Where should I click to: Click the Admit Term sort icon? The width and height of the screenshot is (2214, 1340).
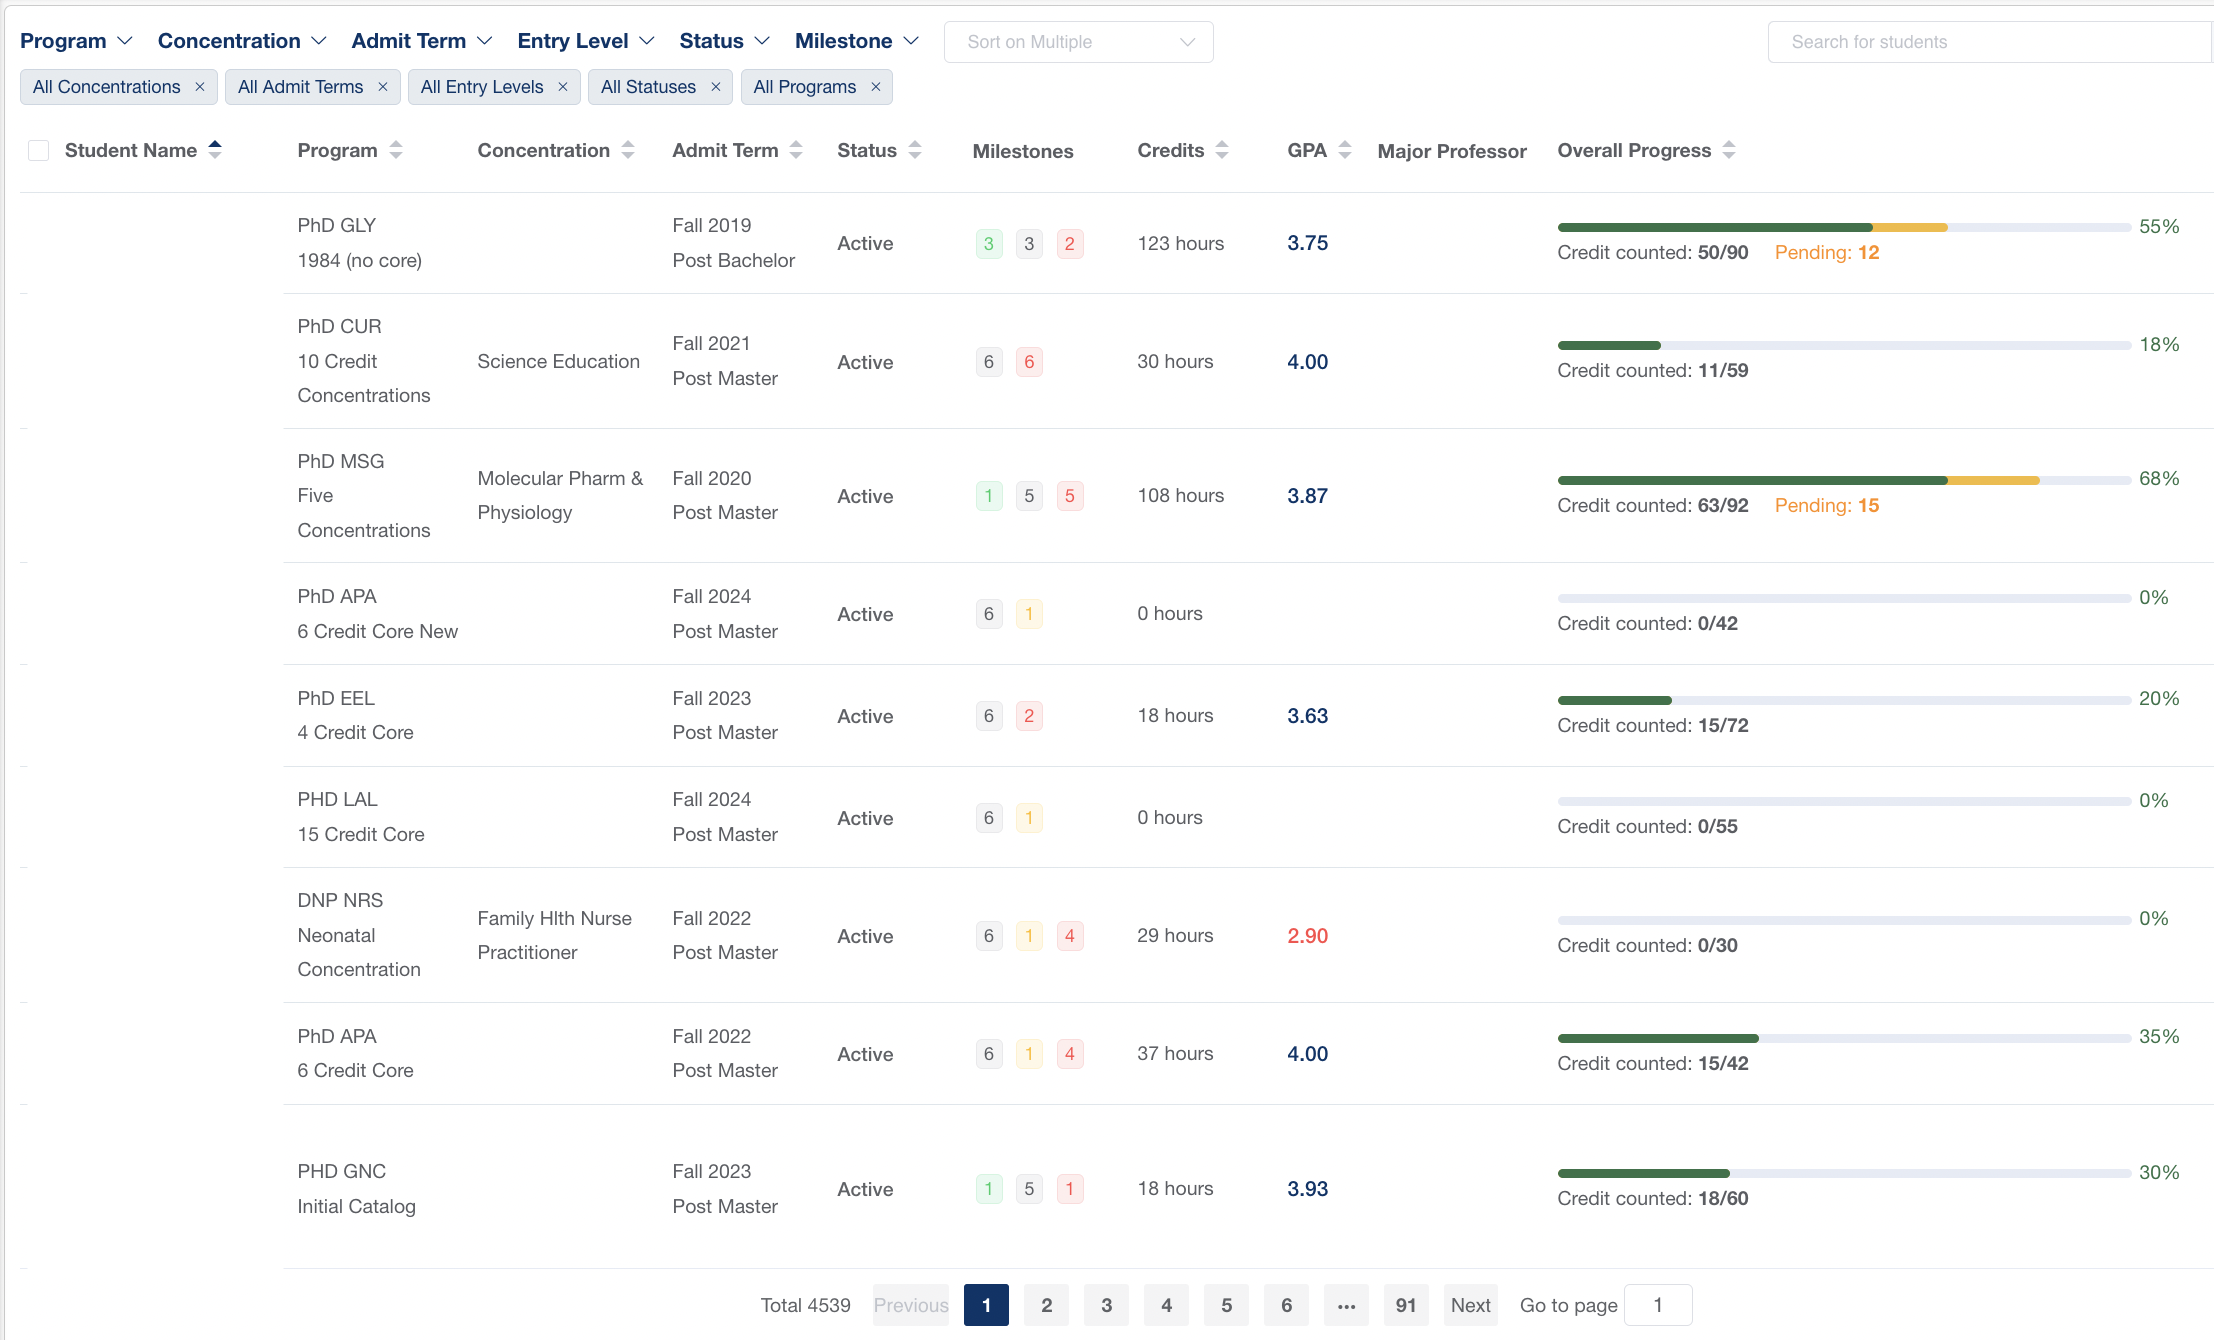(x=796, y=150)
